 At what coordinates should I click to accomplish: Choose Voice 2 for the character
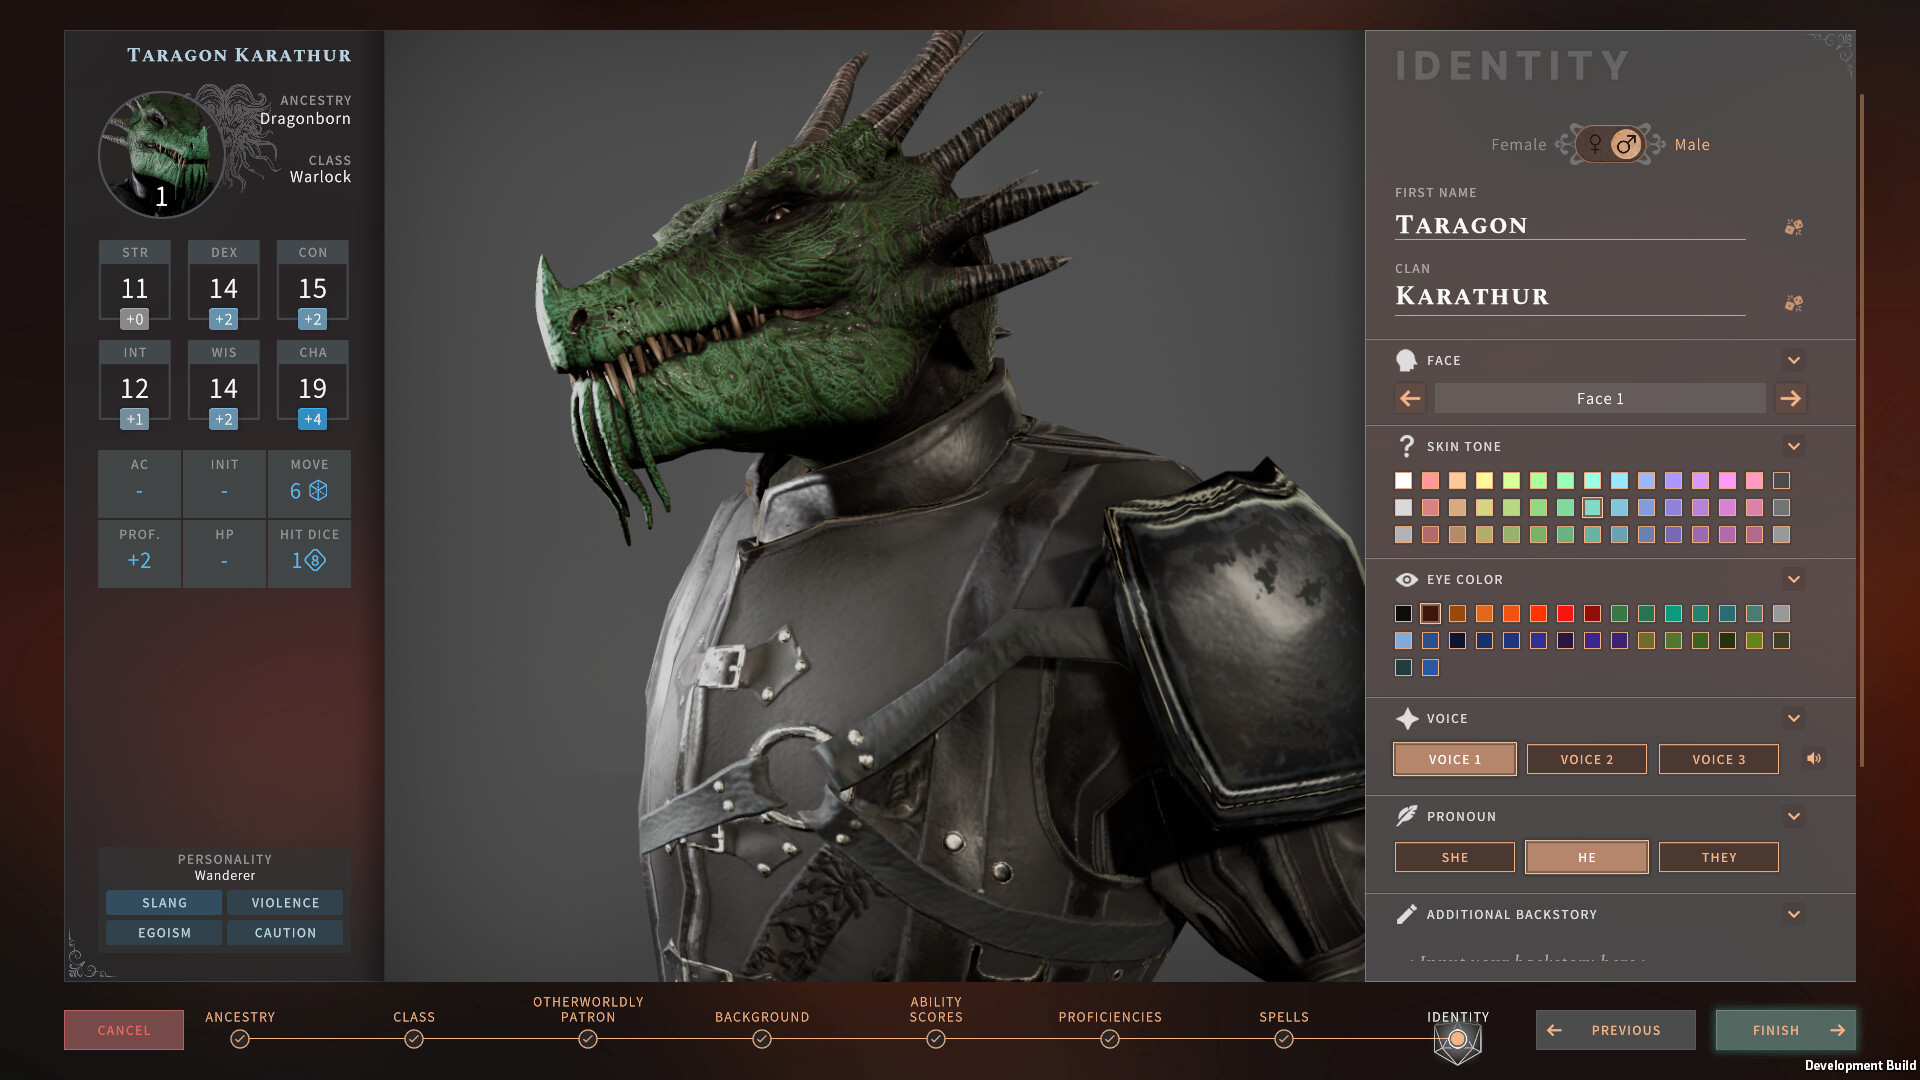(1586, 758)
